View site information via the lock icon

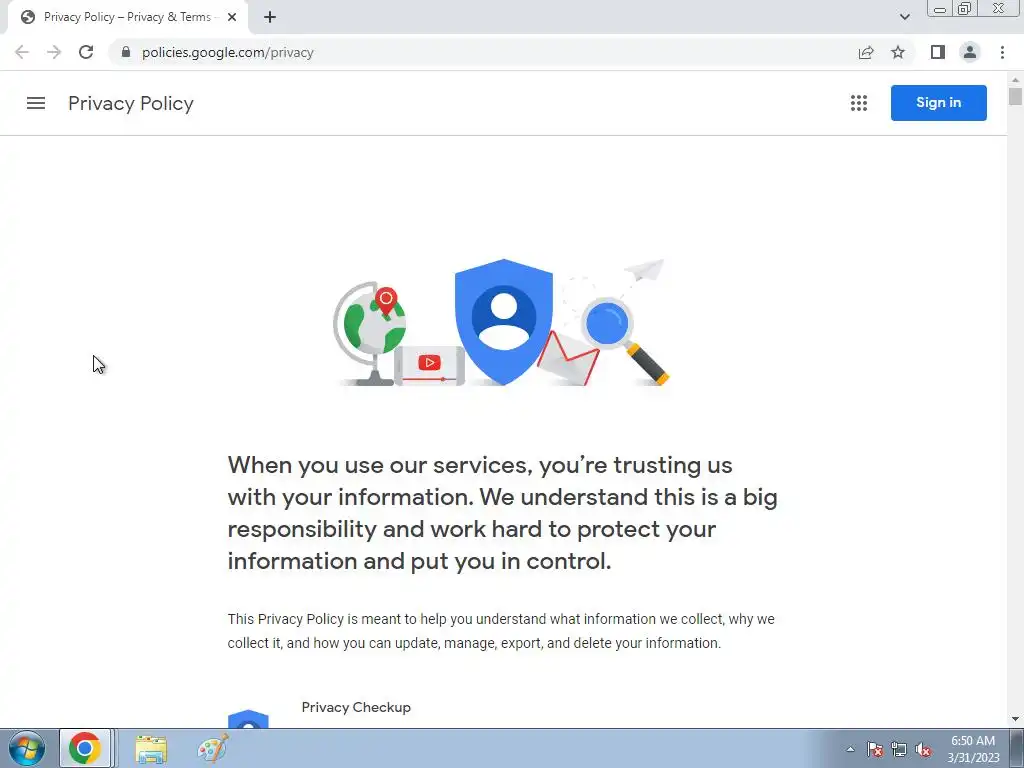(x=126, y=52)
